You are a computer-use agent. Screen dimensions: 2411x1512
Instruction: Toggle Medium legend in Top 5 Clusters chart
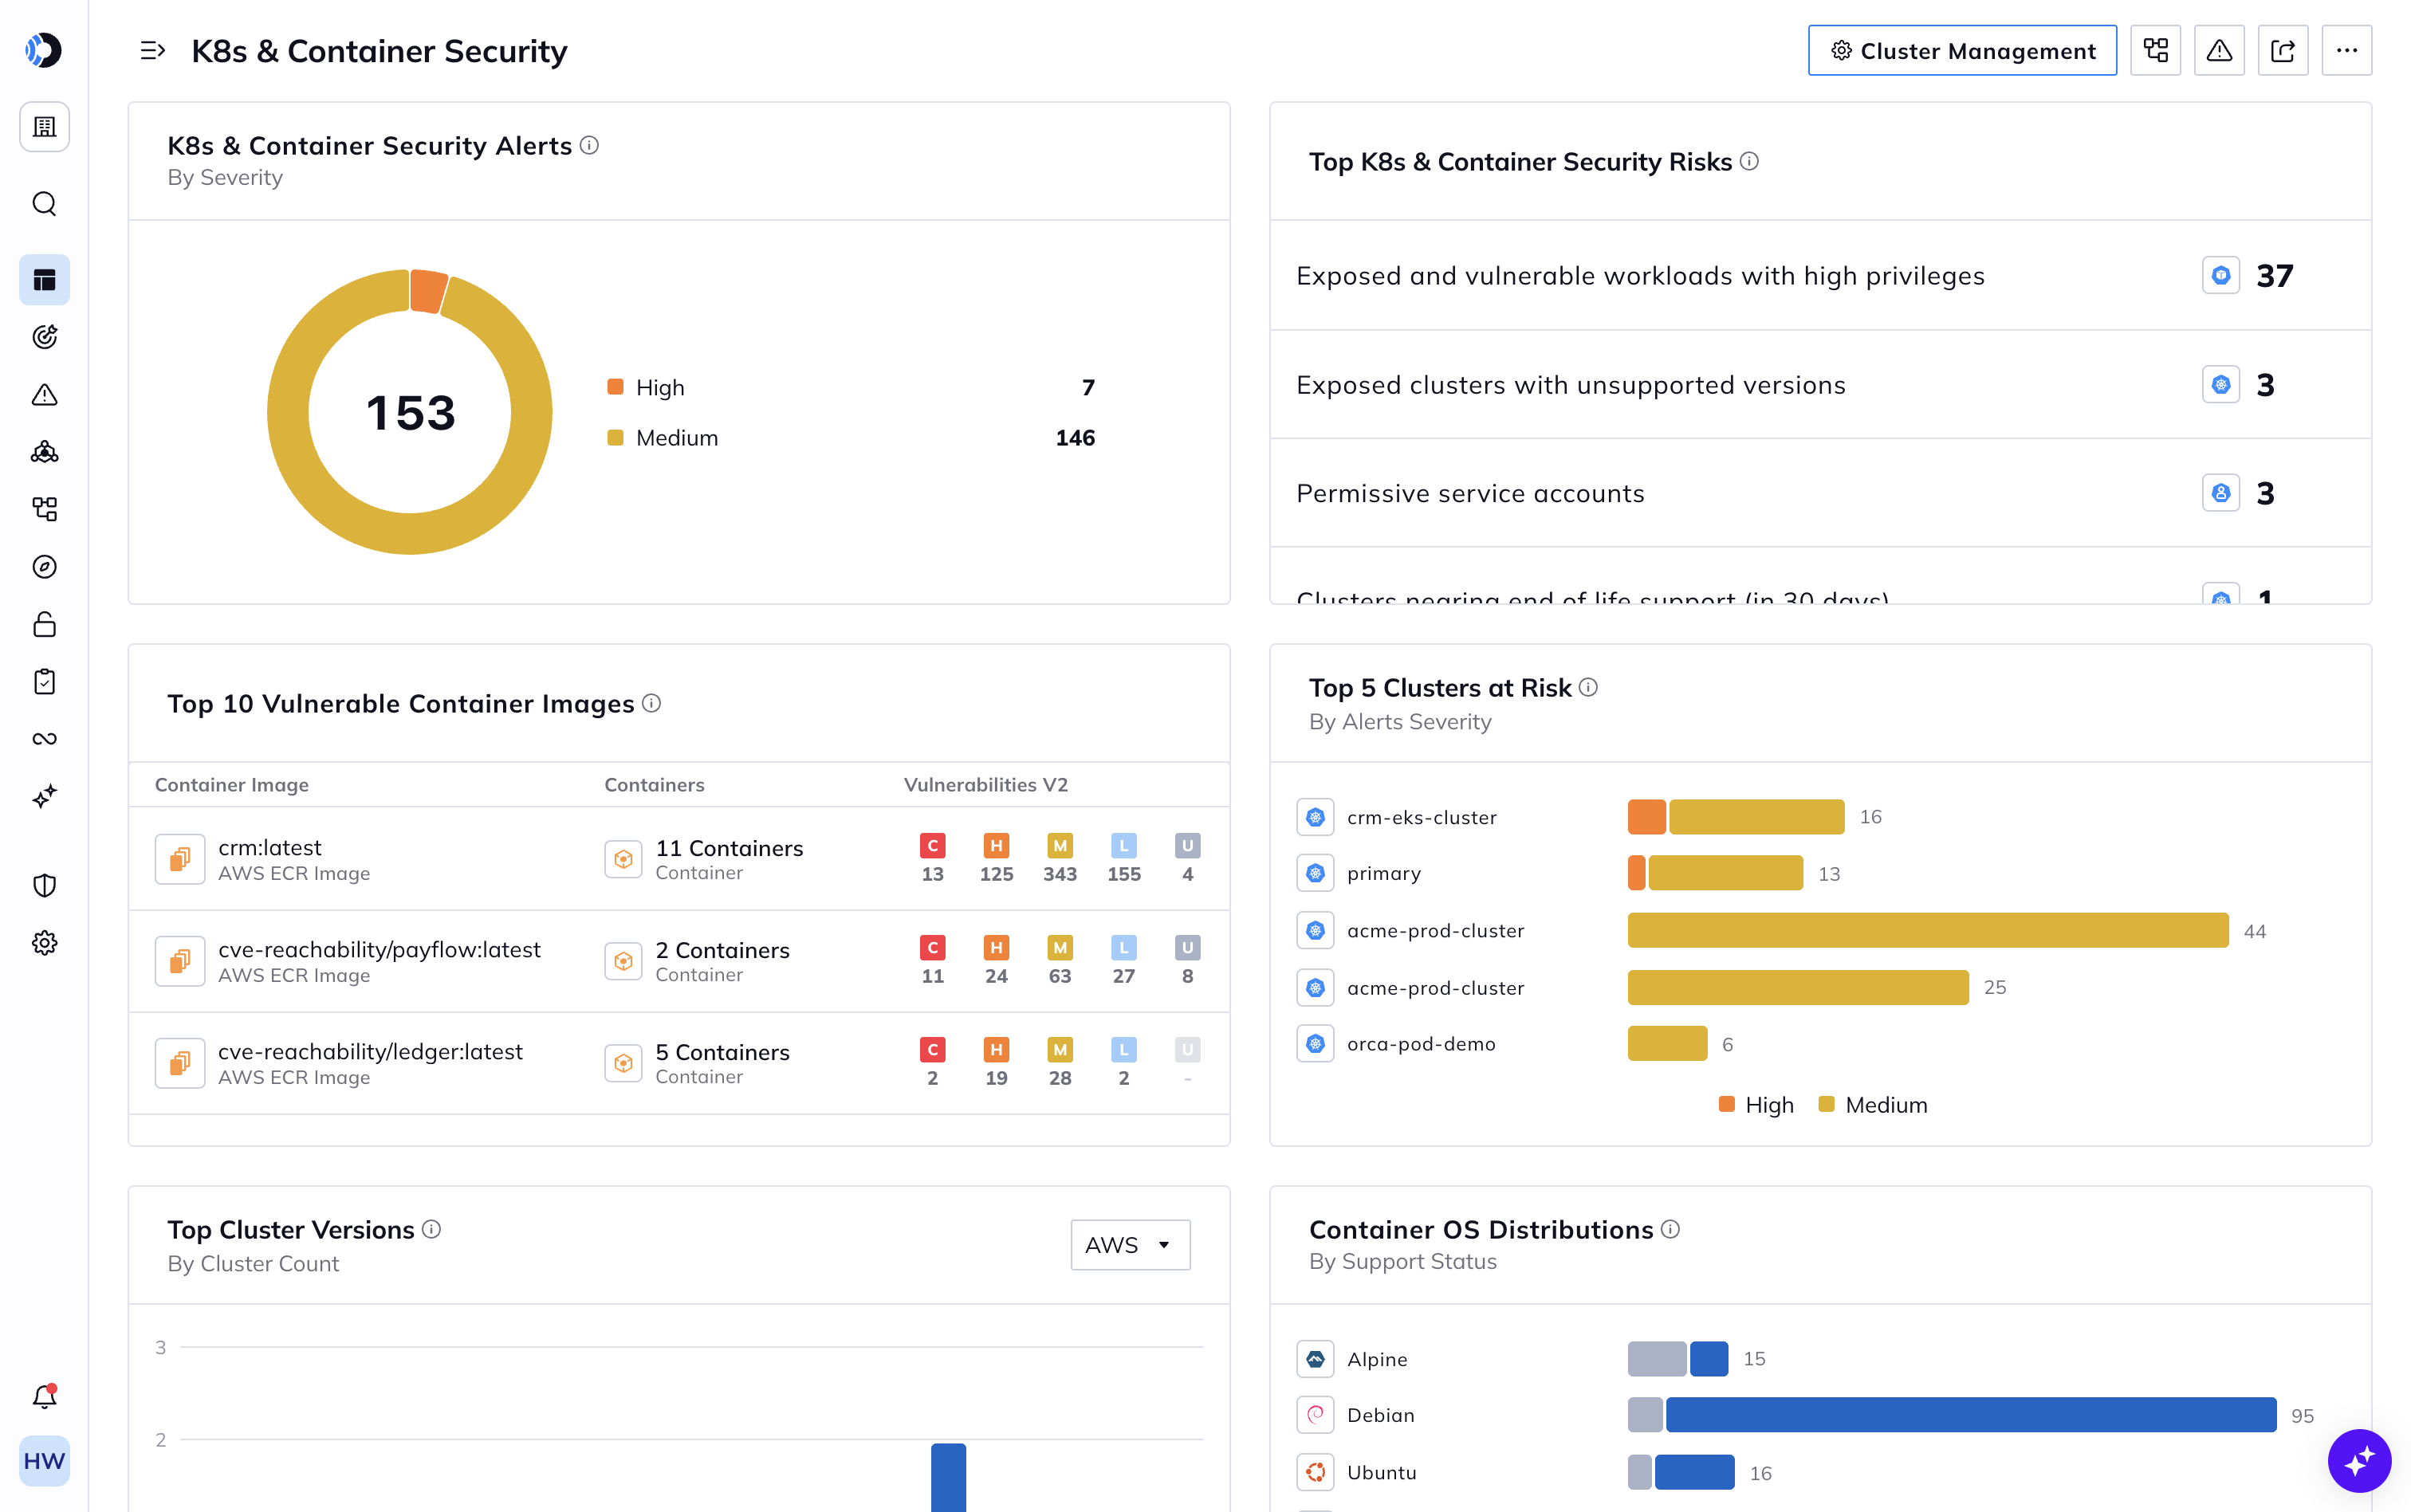pos(1872,1105)
